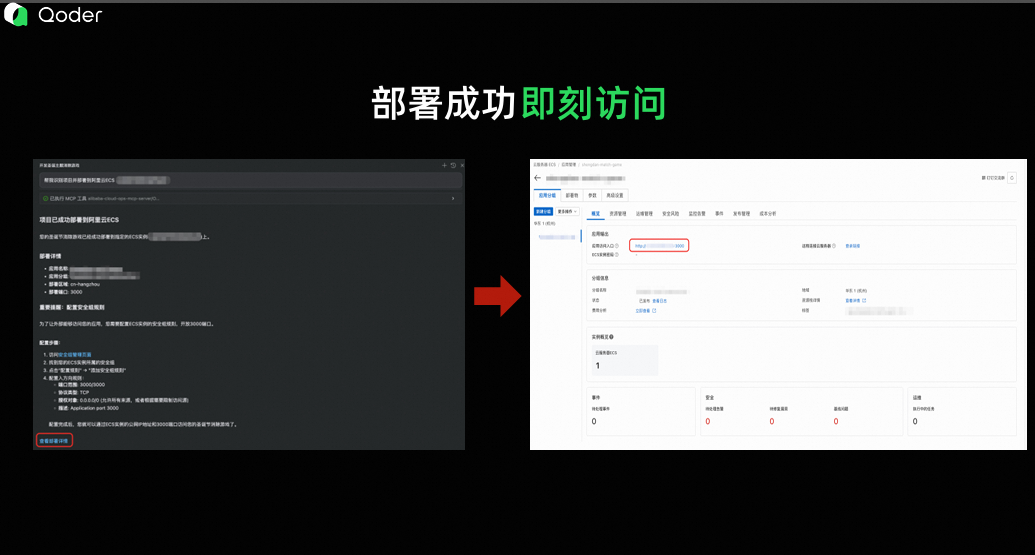Click the order/subscription label near refresh

993,178
